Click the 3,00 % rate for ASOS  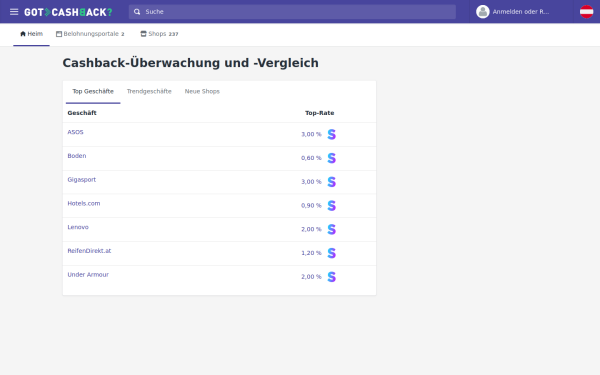(x=311, y=134)
